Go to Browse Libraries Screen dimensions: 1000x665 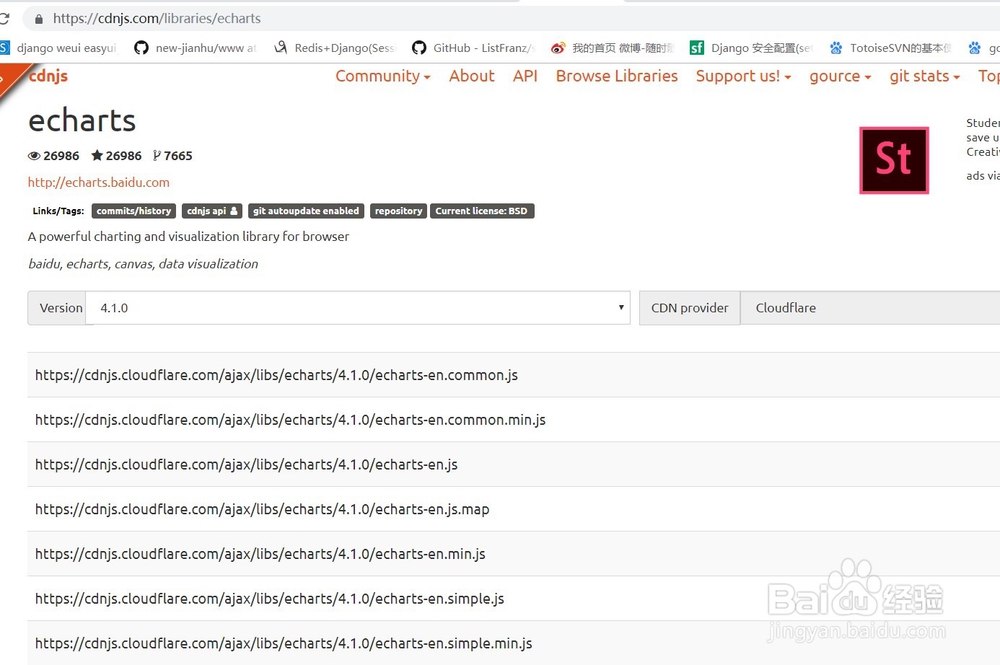coord(617,76)
